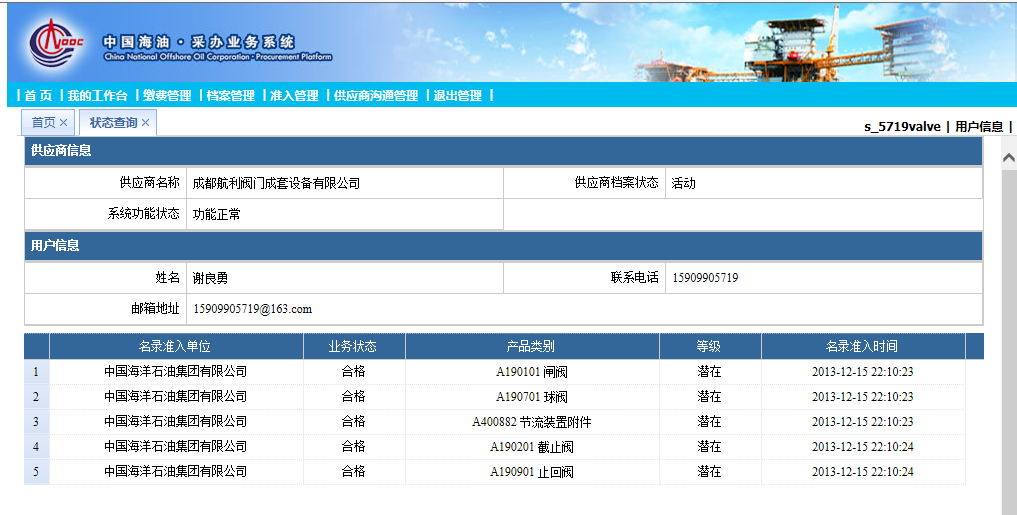The height and width of the screenshot is (515, 1017).
Task: Click the name 谢良勇
Action: pyautogui.click(x=210, y=278)
